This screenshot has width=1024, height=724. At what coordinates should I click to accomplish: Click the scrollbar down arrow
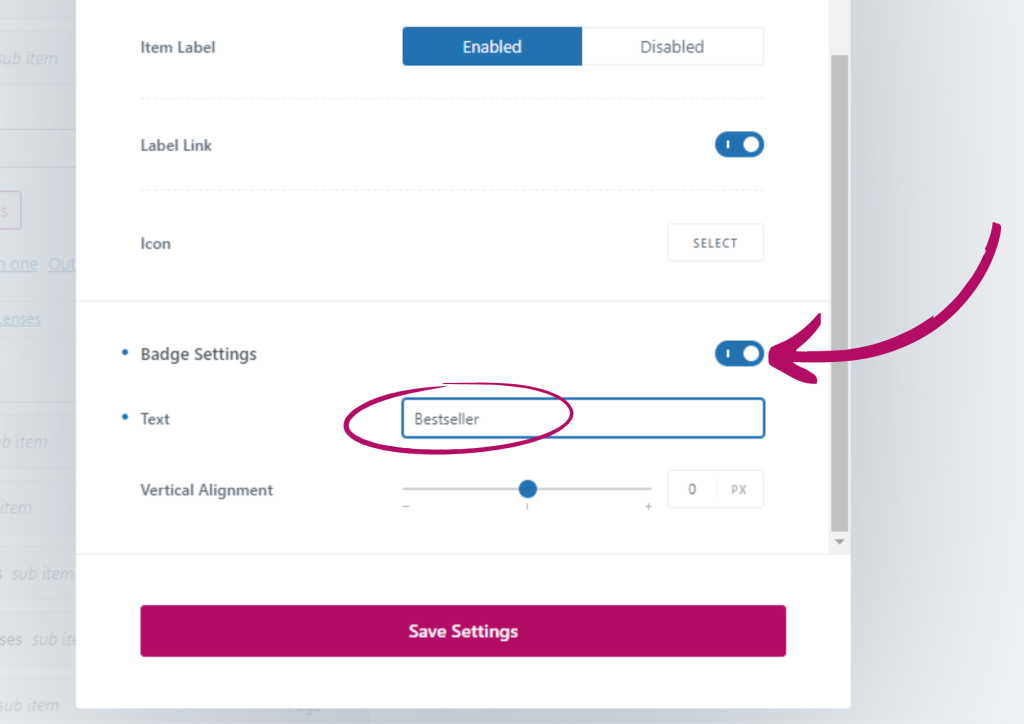pos(839,541)
